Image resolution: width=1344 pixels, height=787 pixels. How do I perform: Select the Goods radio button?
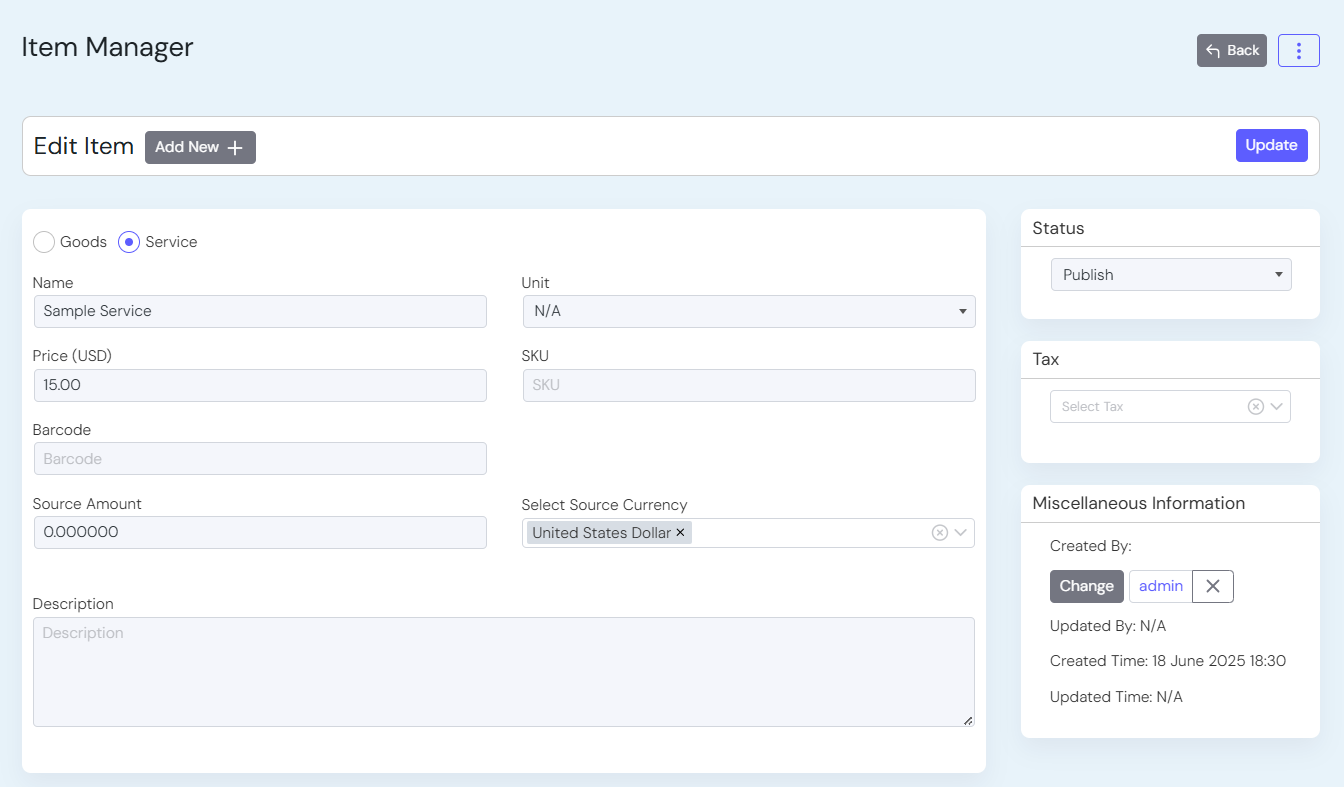44,242
